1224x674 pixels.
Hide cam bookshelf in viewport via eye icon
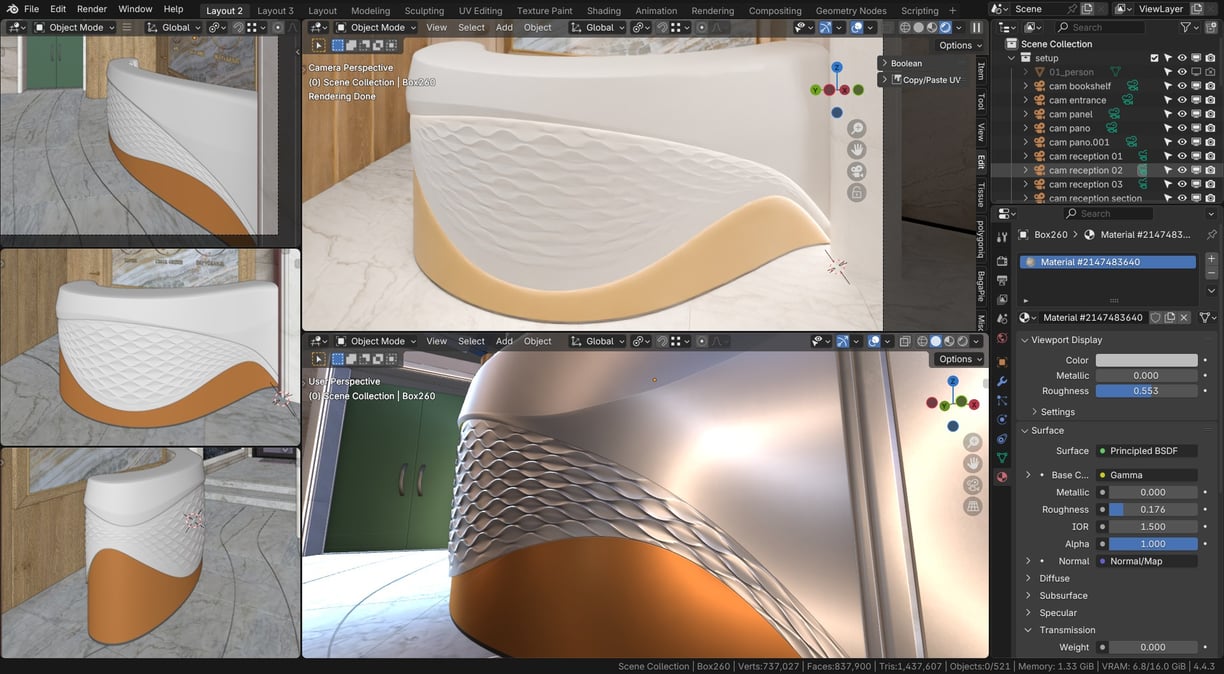tap(1182, 86)
